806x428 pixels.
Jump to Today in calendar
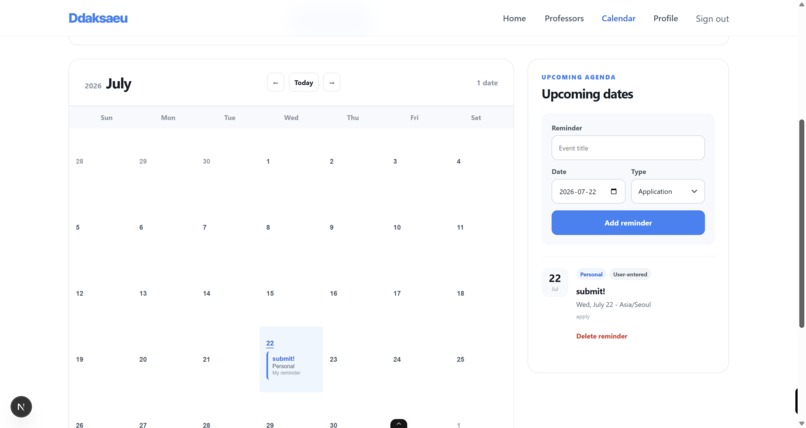304,83
